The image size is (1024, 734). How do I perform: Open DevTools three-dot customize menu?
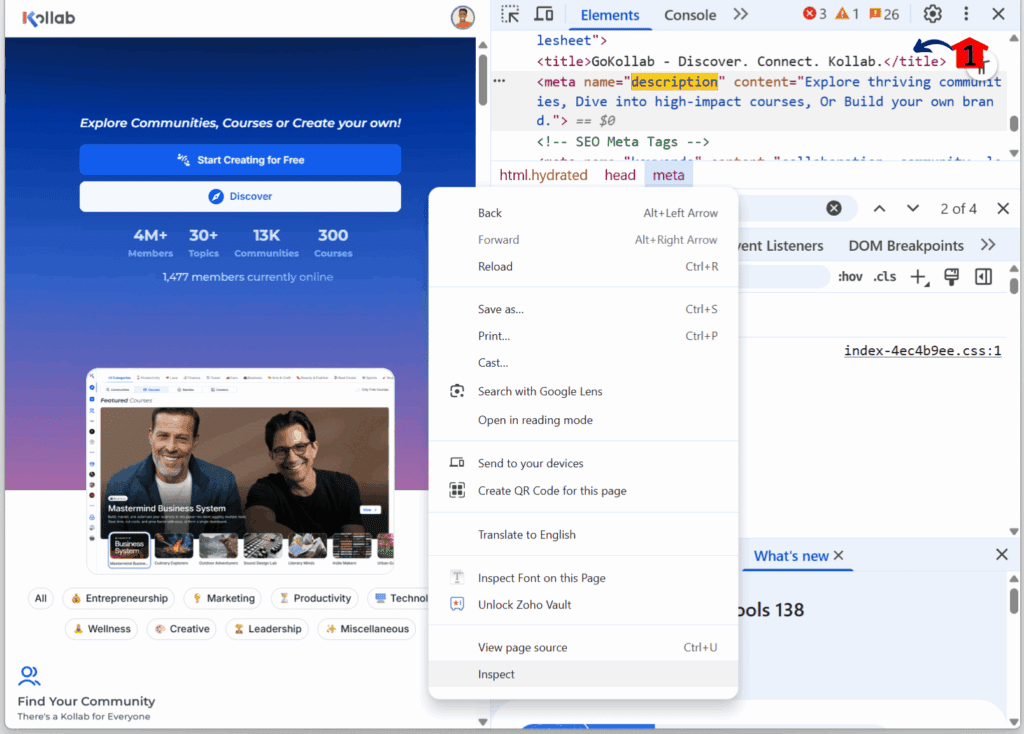(966, 14)
